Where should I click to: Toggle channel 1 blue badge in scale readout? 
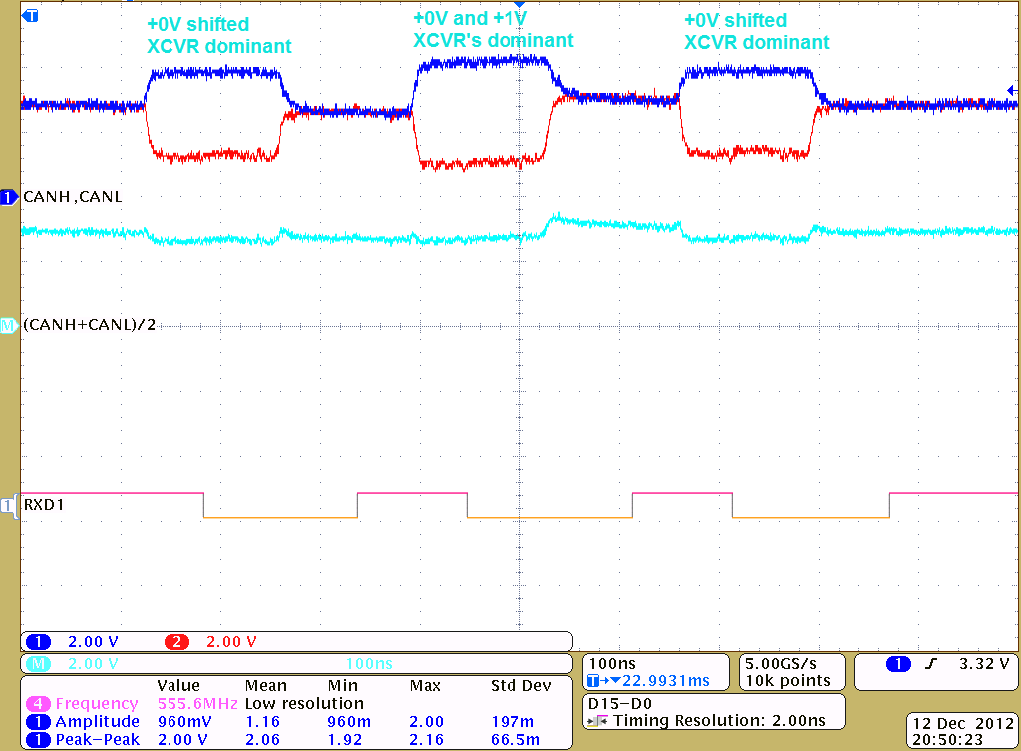38,642
